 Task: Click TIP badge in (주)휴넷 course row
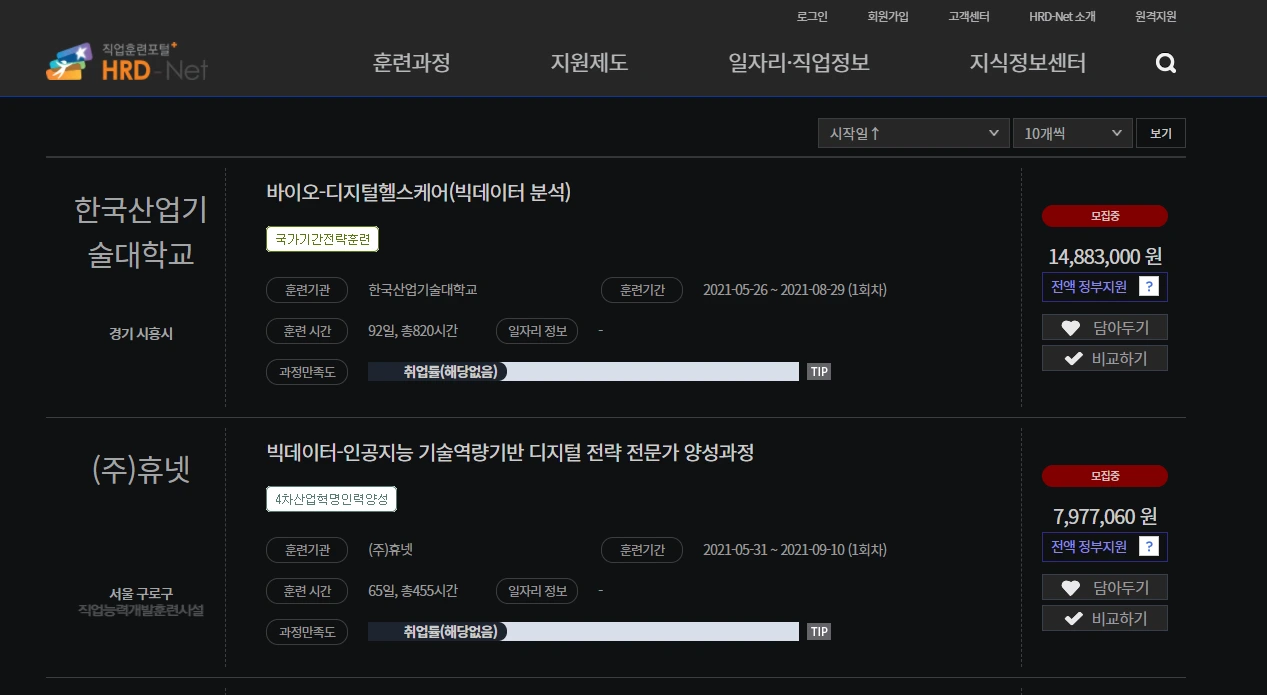pyautogui.click(x=819, y=632)
